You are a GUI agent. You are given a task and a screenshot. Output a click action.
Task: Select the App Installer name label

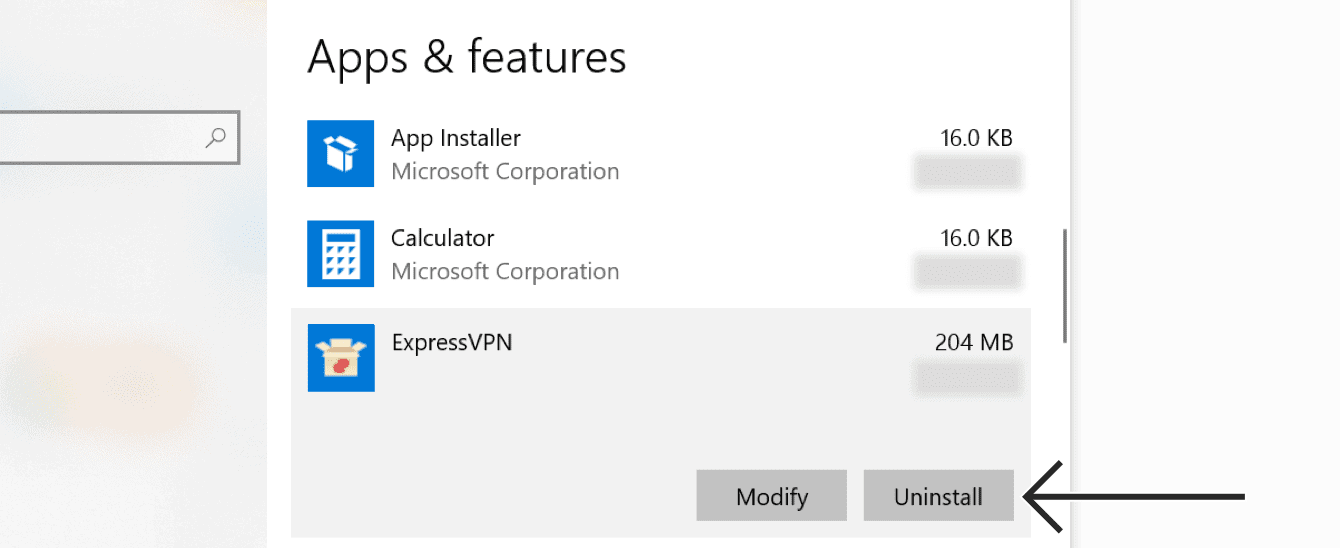[x=456, y=138]
